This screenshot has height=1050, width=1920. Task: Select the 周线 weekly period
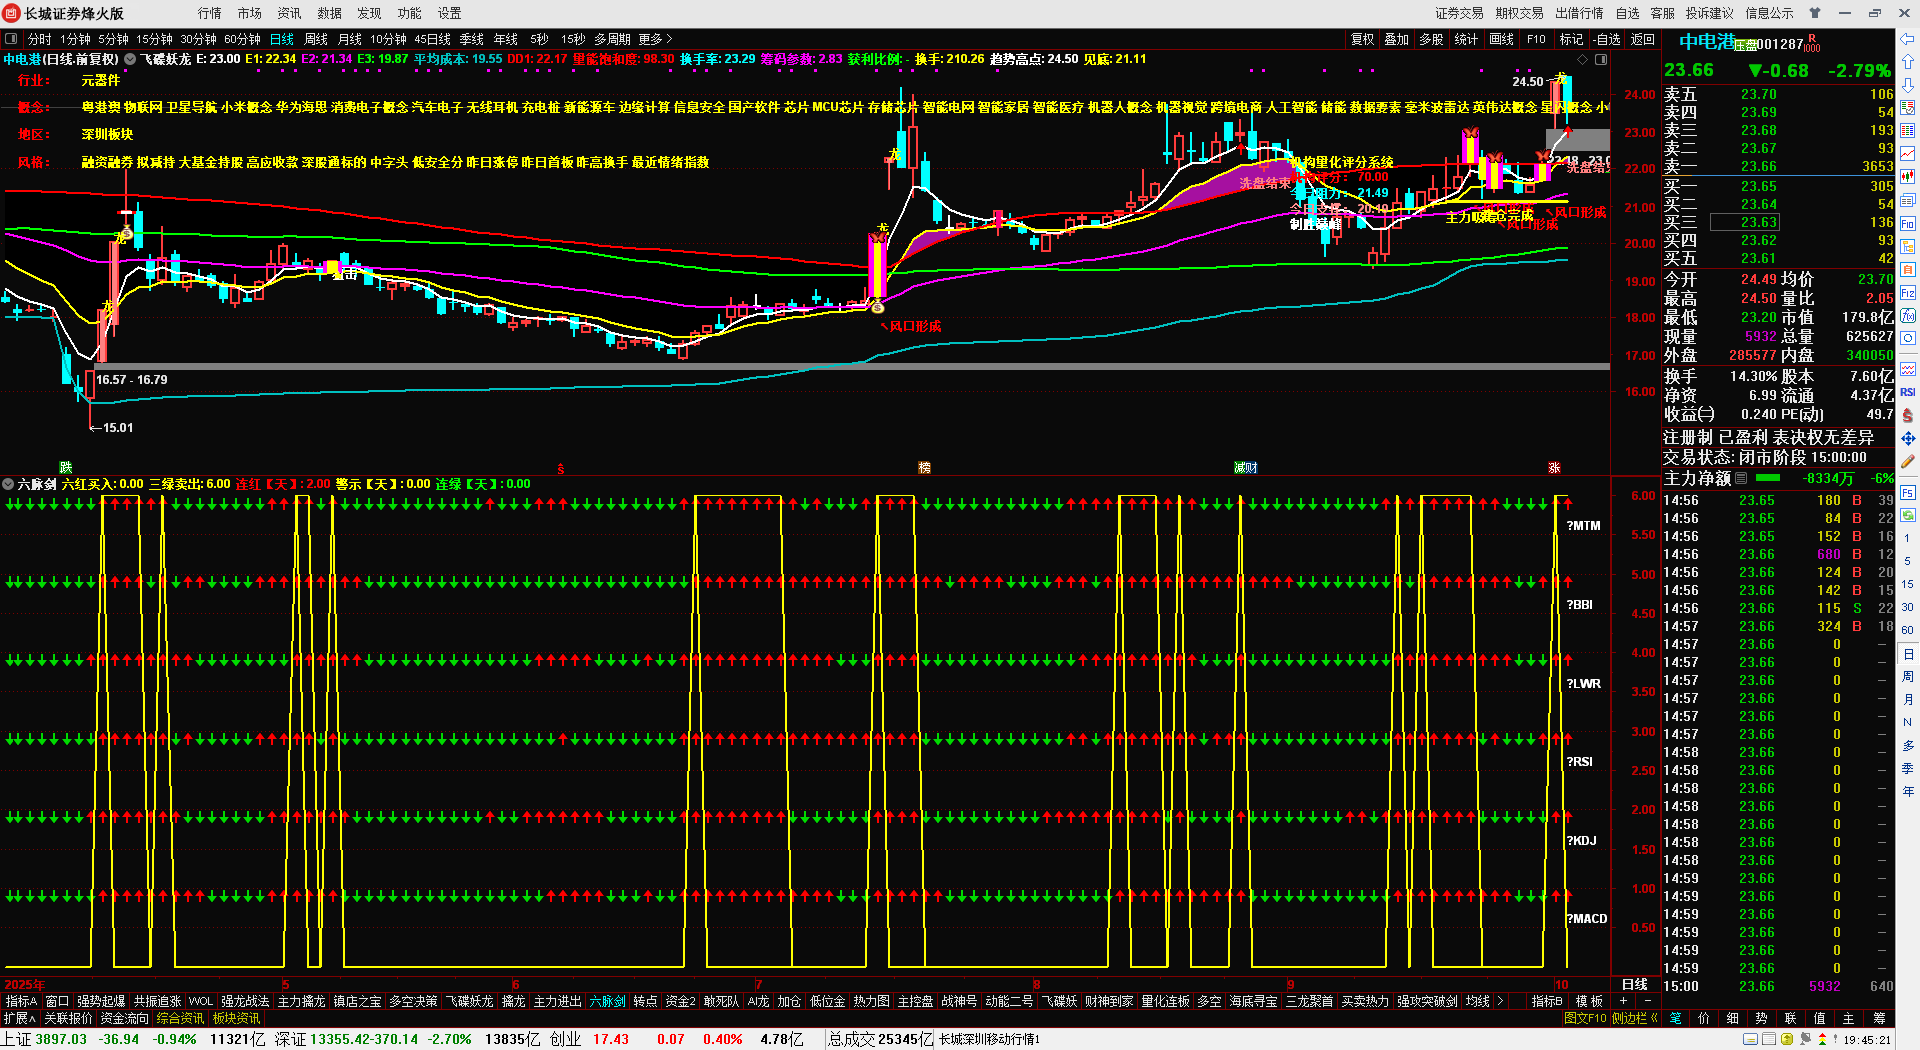coord(316,39)
